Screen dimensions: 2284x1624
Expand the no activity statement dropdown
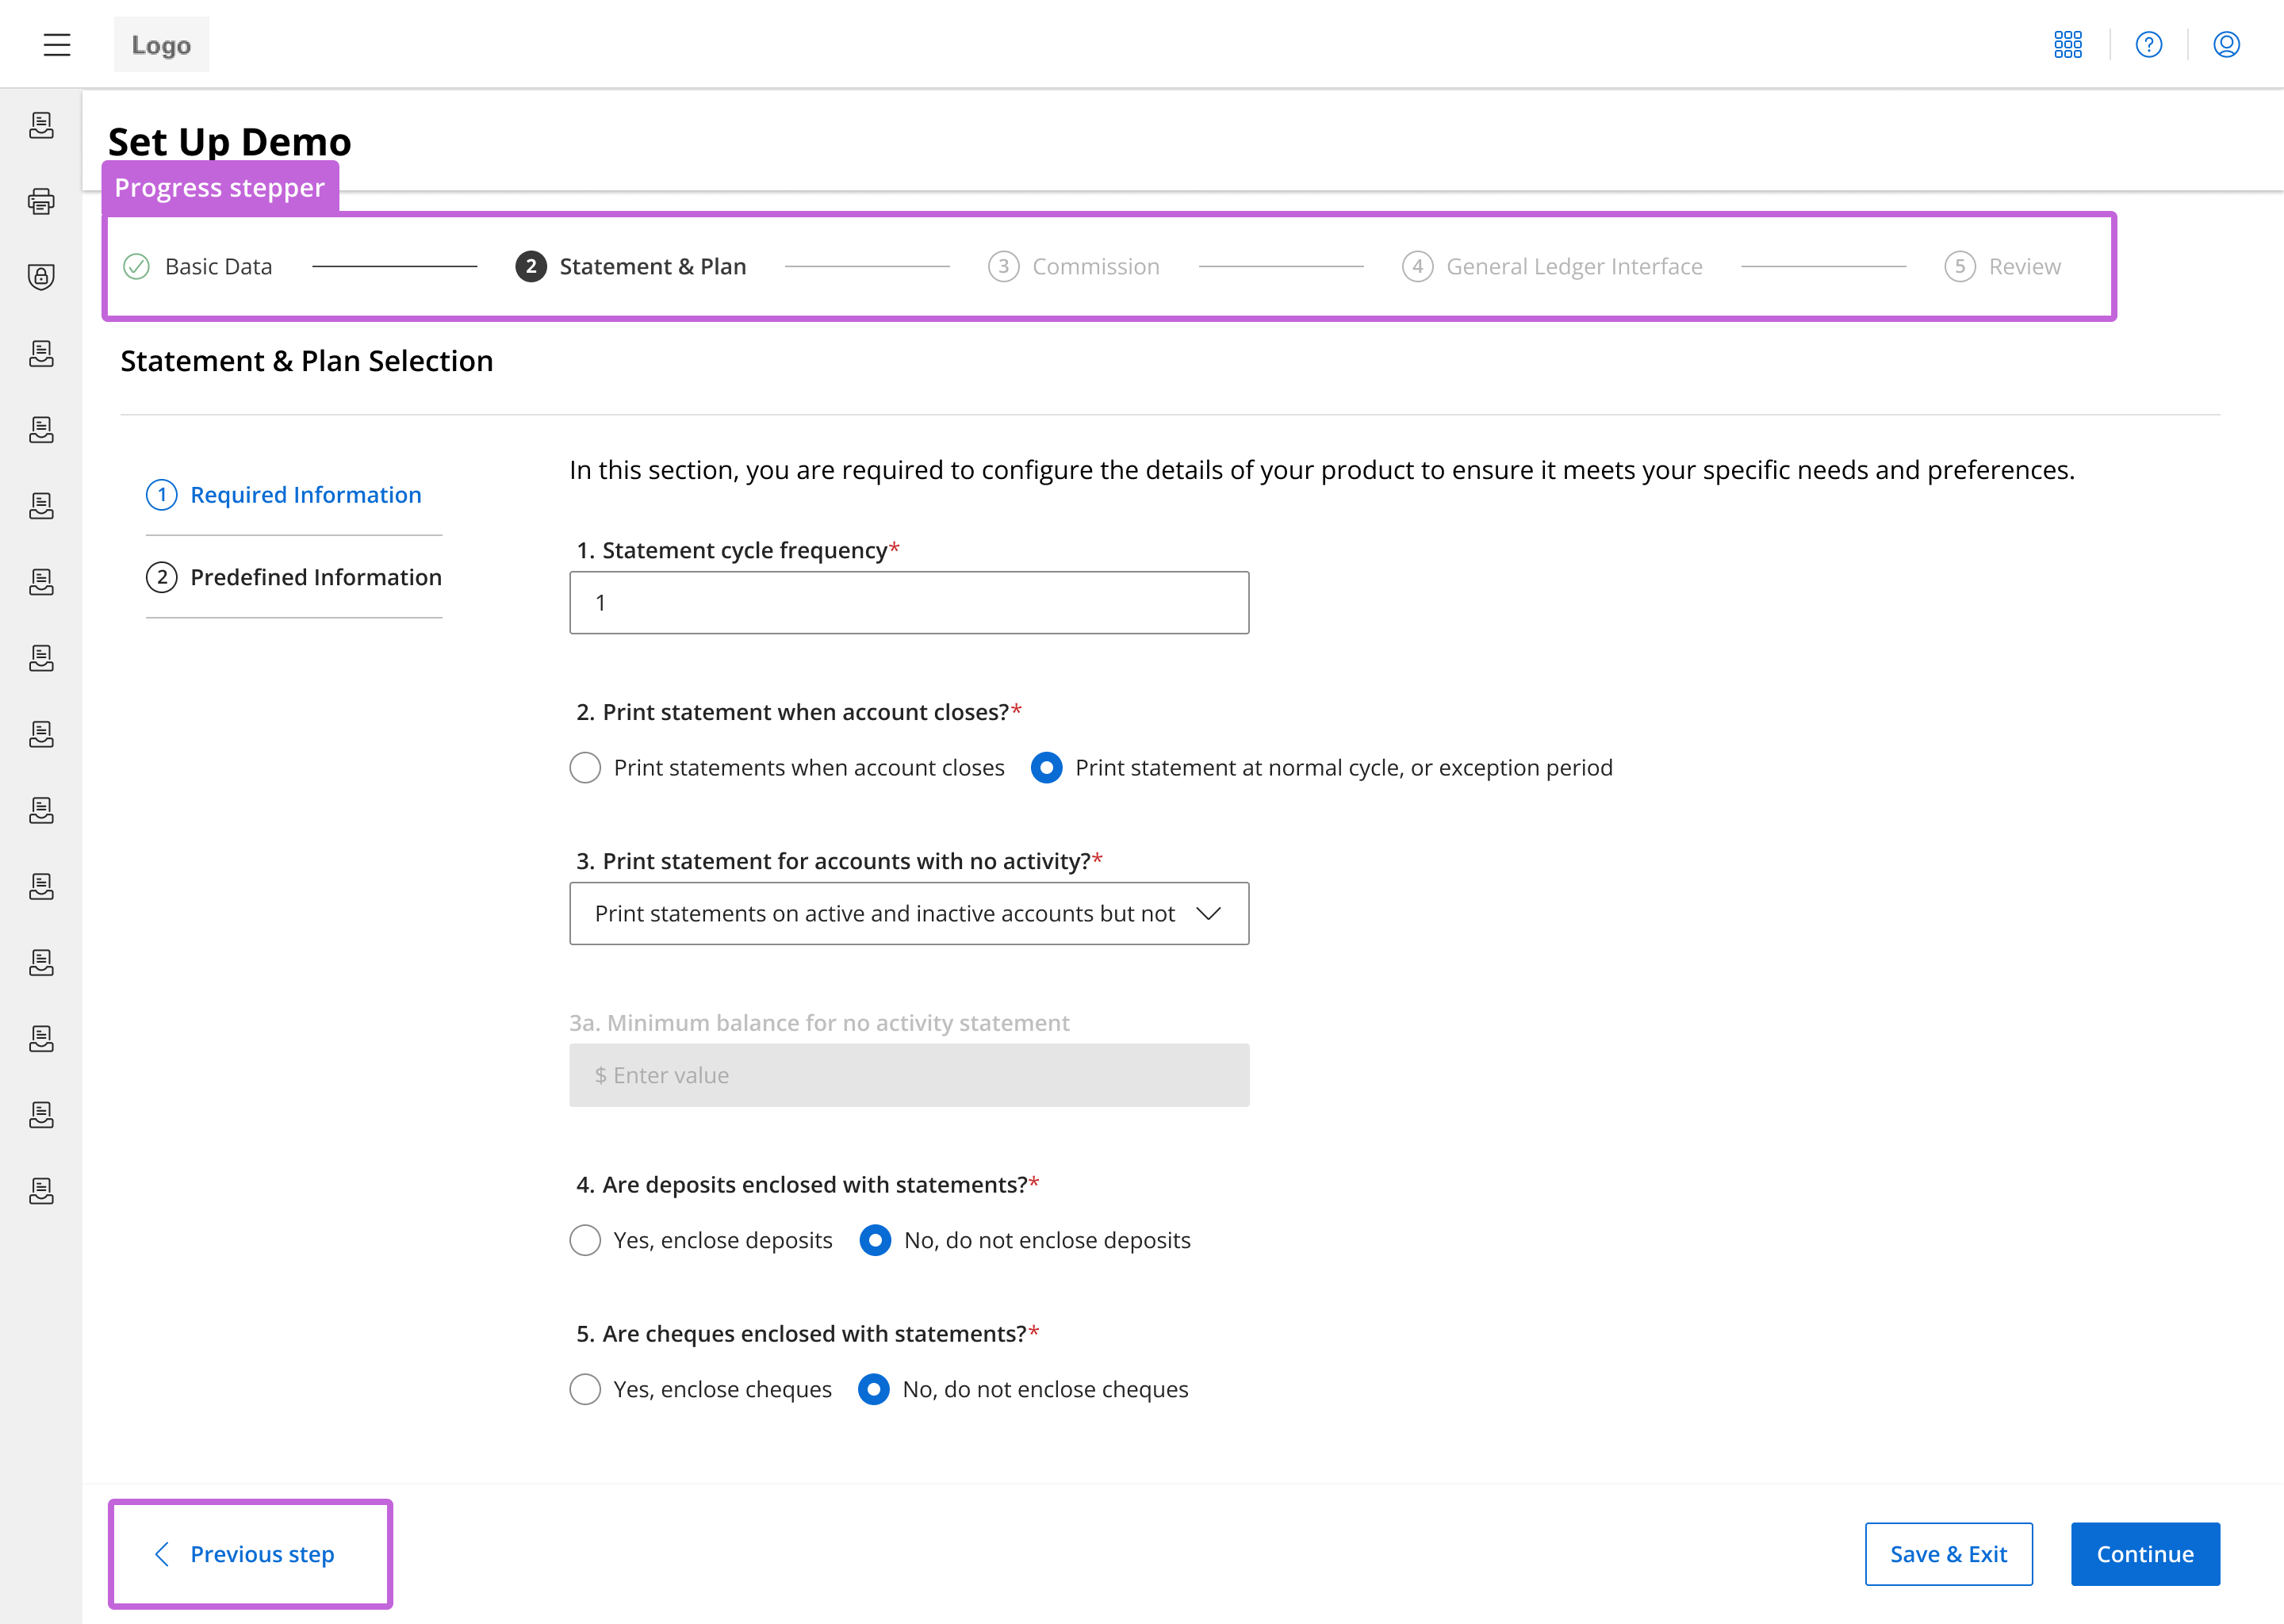[1208, 913]
